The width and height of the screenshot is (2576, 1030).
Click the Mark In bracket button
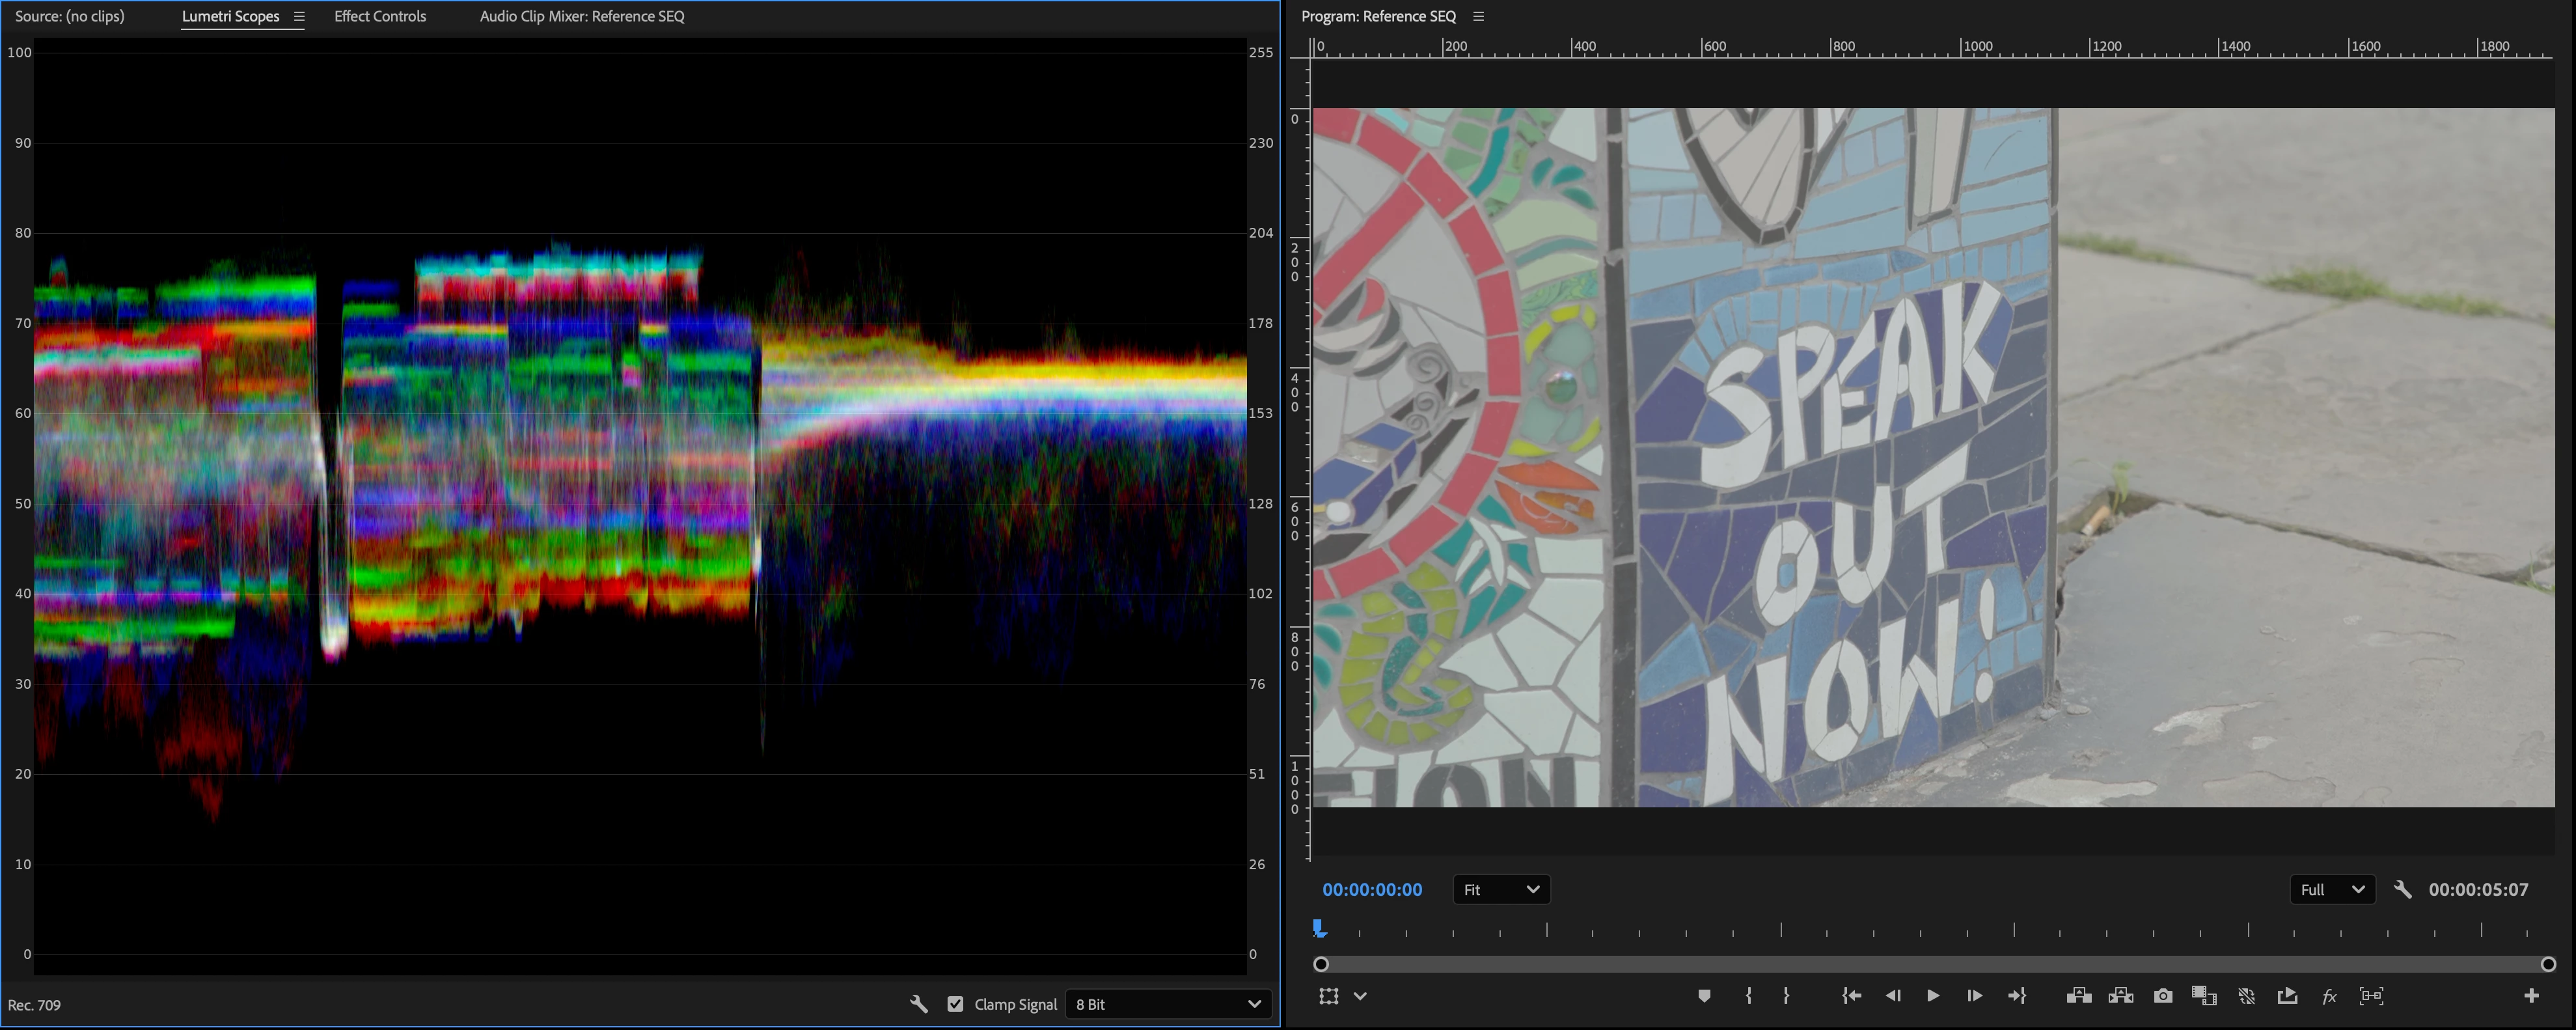click(x=1748, y=996)
